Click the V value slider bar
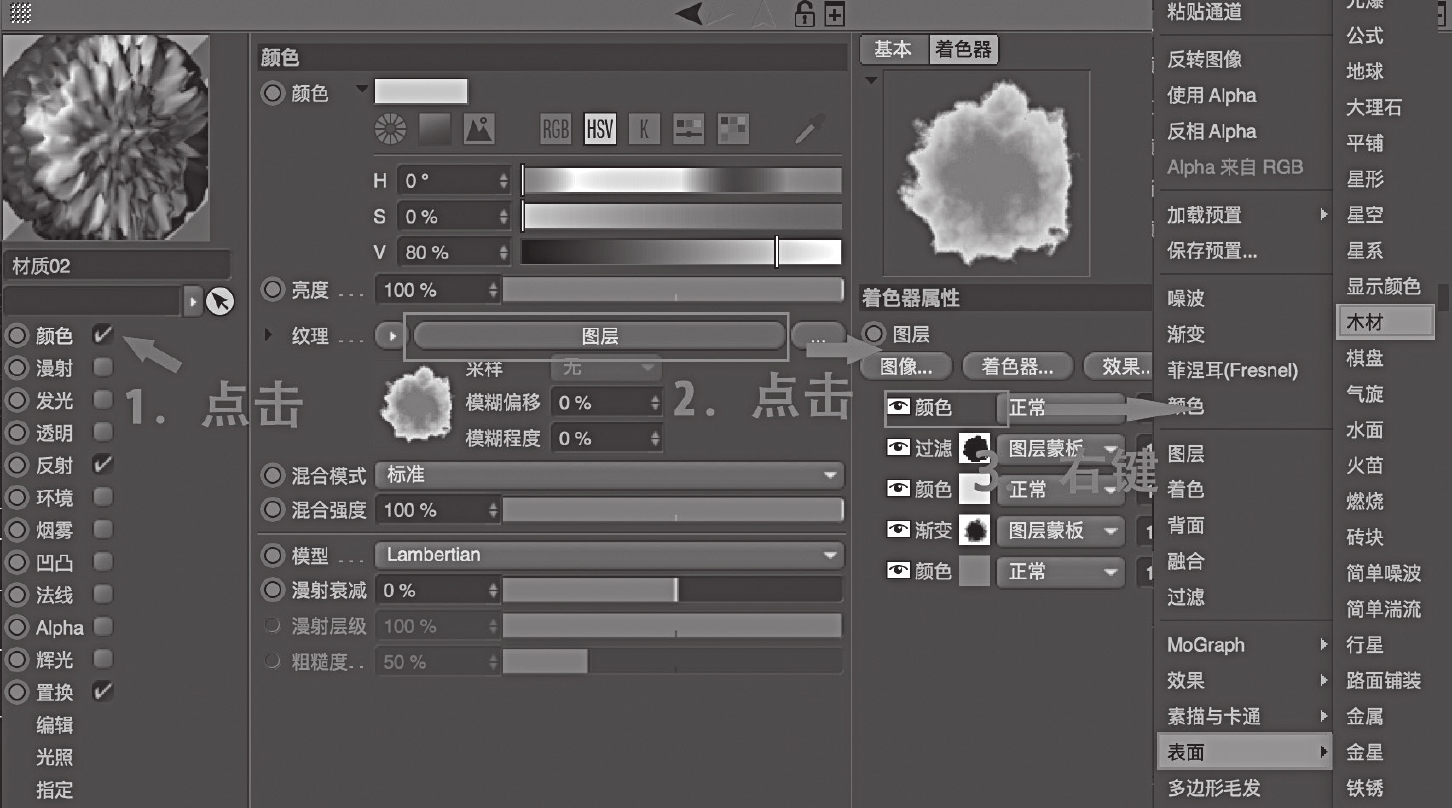1452x808 pixels. click(x=682, y=252)
